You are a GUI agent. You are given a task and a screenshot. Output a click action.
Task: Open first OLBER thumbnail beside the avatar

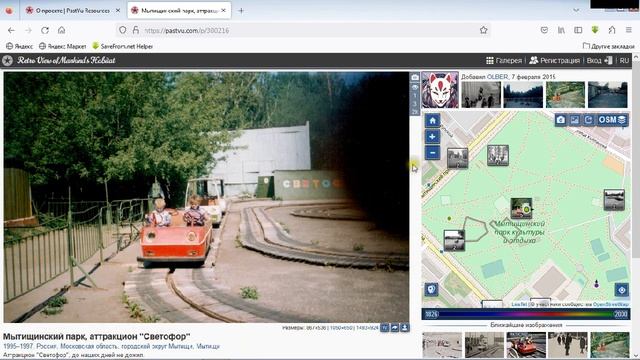point(481,95)
